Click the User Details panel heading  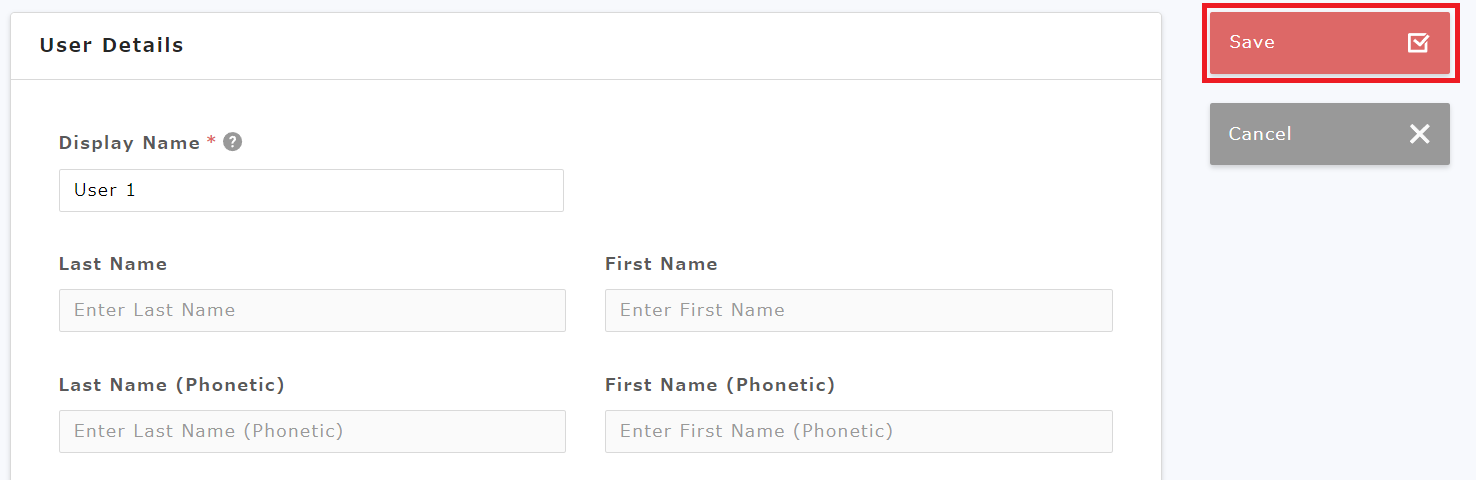[x=111, y=45]
